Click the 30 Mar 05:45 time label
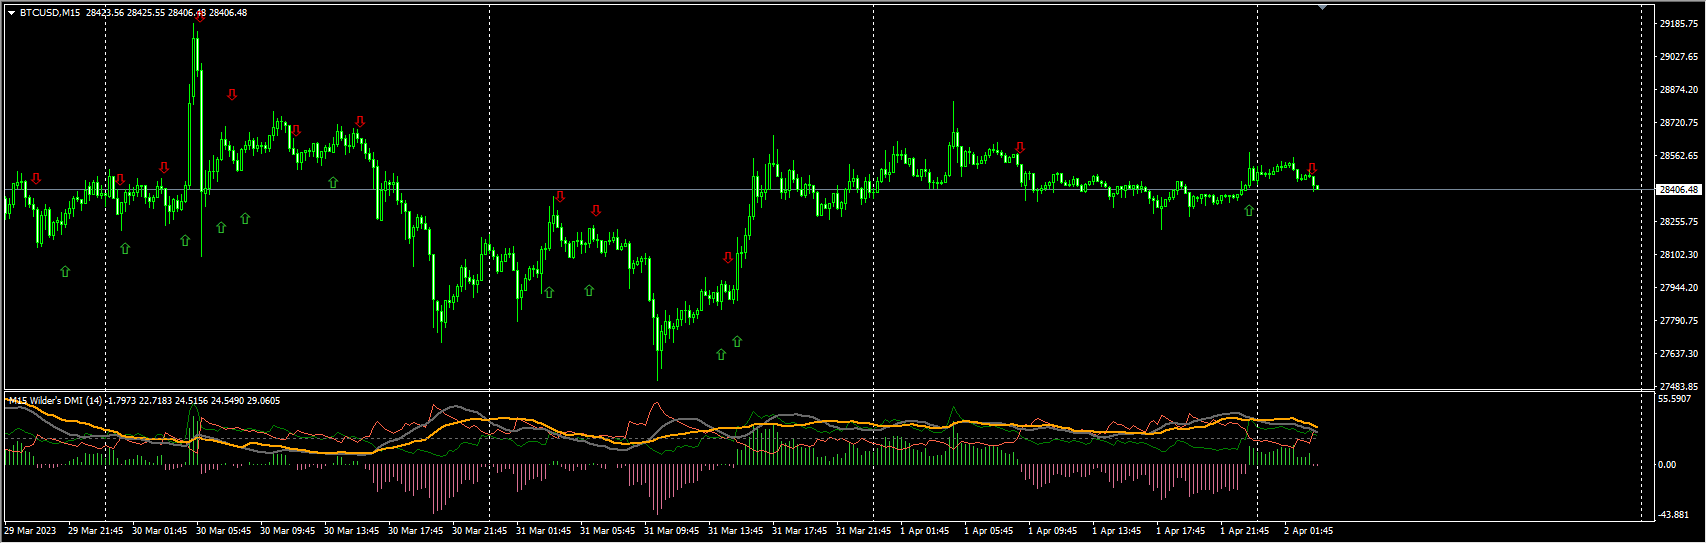This screenshot has height=544, width=1707. pyautogui.click(x=223, y=531)
